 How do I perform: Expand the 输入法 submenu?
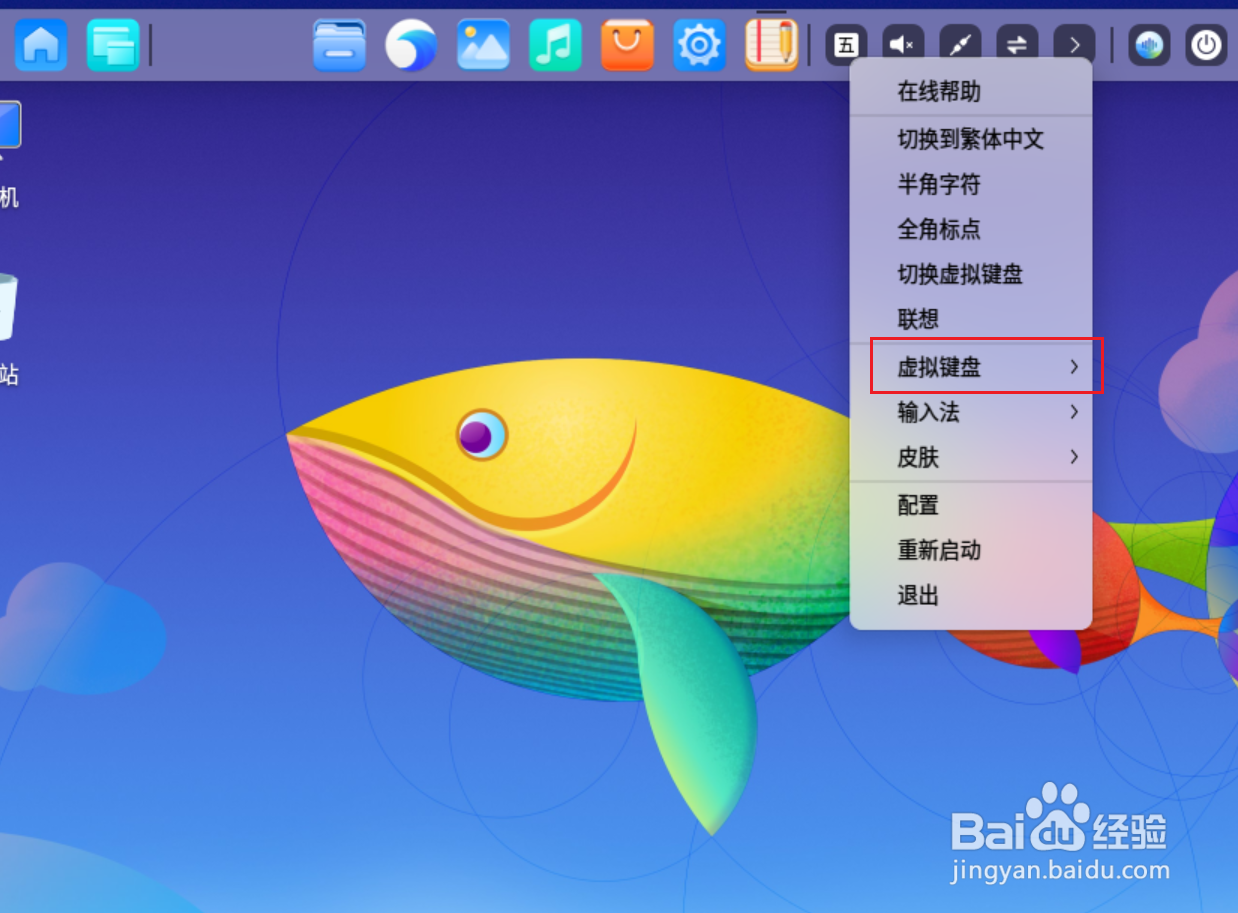[970, 412]
